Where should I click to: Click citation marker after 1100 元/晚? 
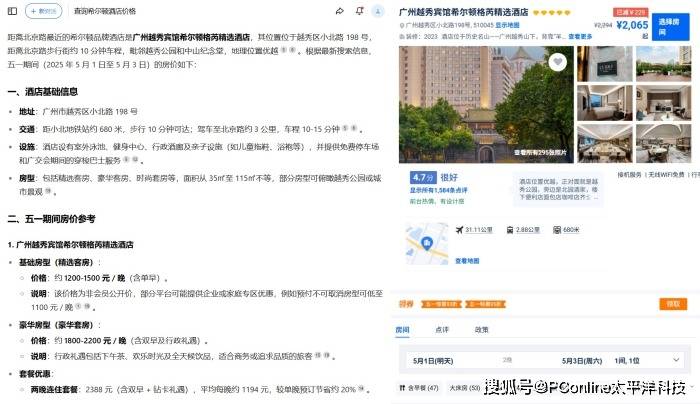[x=83, y=307]
